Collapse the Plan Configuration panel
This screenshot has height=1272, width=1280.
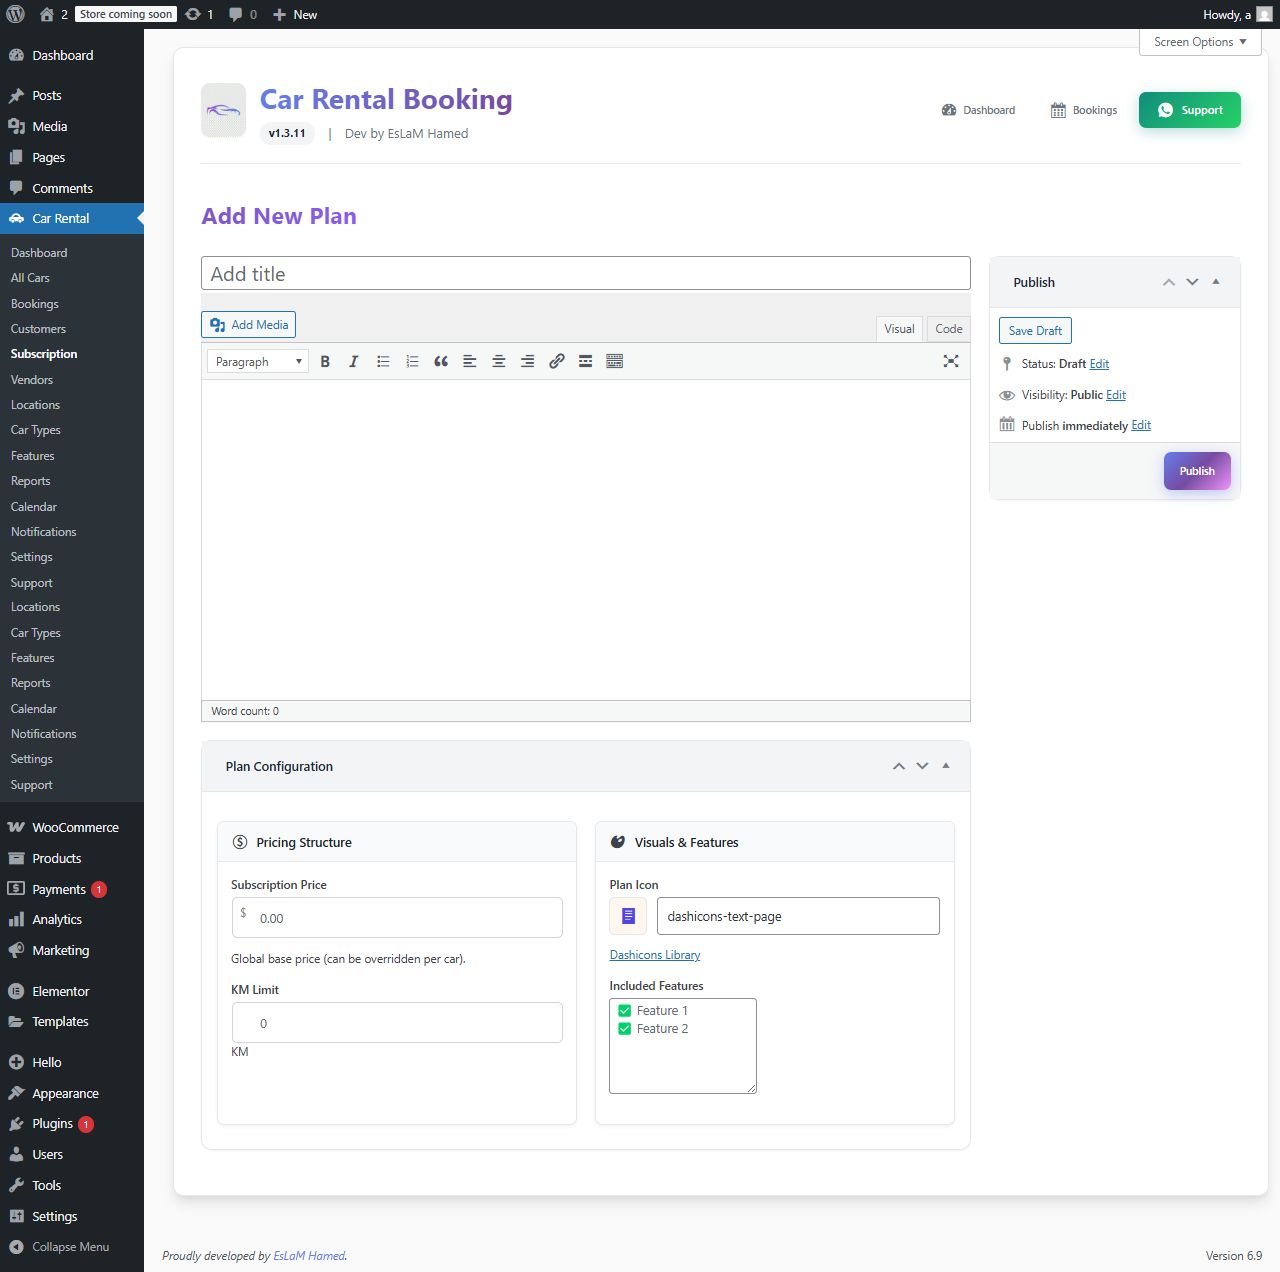tap(946, 766)
